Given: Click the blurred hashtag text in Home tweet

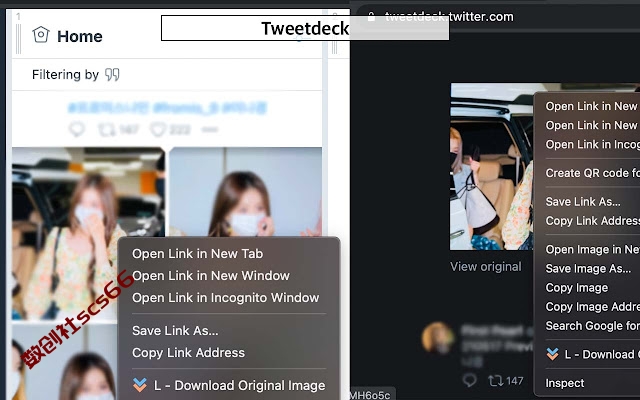Looking at the screenshot, I should (x=167, y=108).
